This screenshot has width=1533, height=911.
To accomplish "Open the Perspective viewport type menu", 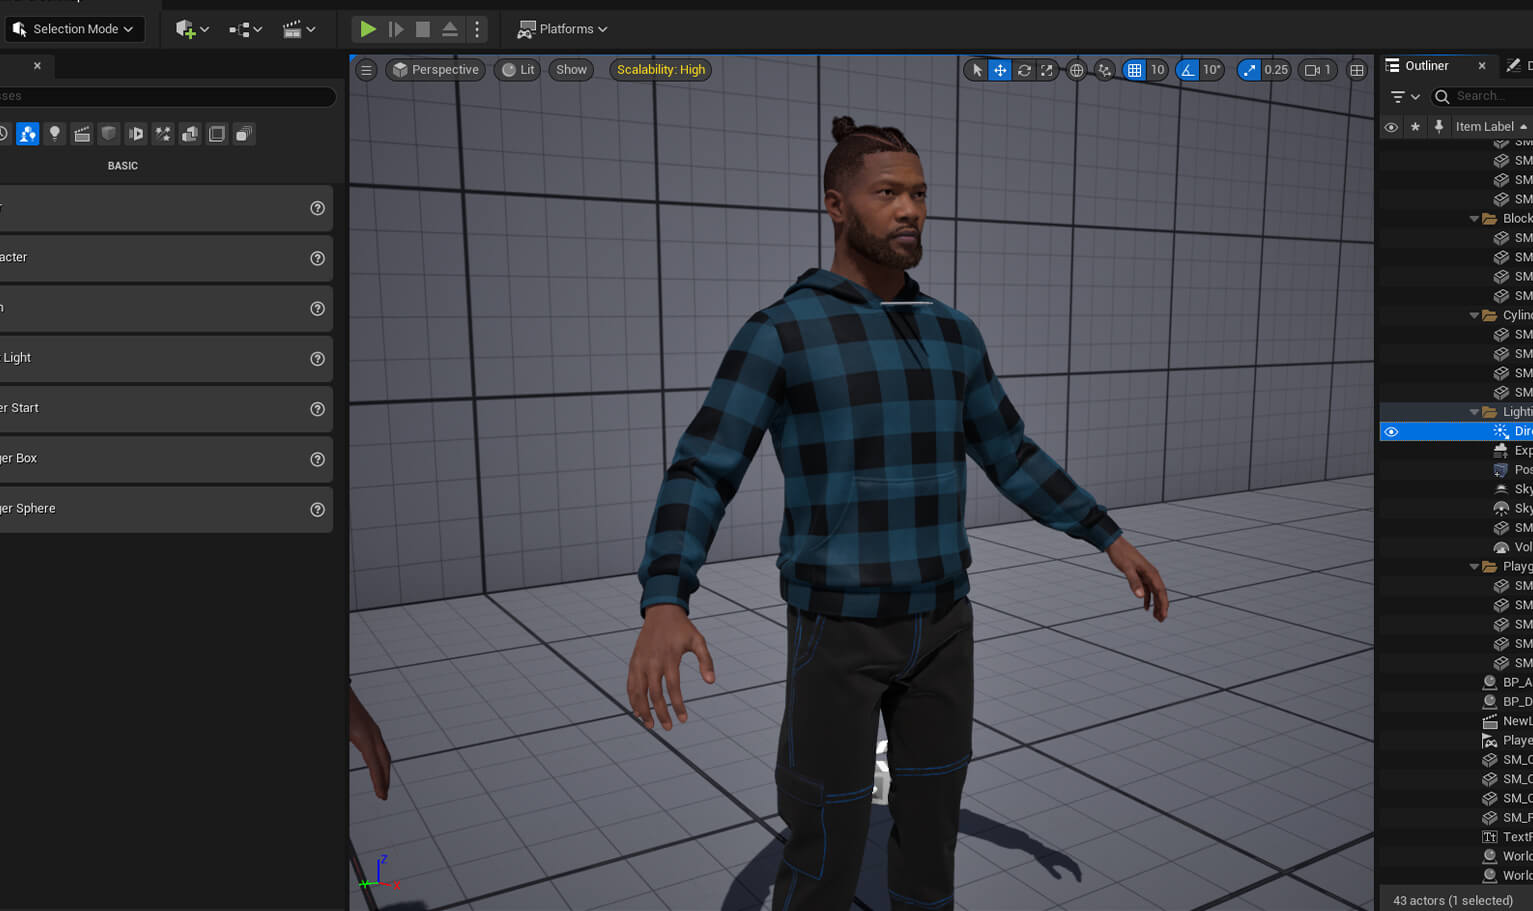I will [435, 70].
